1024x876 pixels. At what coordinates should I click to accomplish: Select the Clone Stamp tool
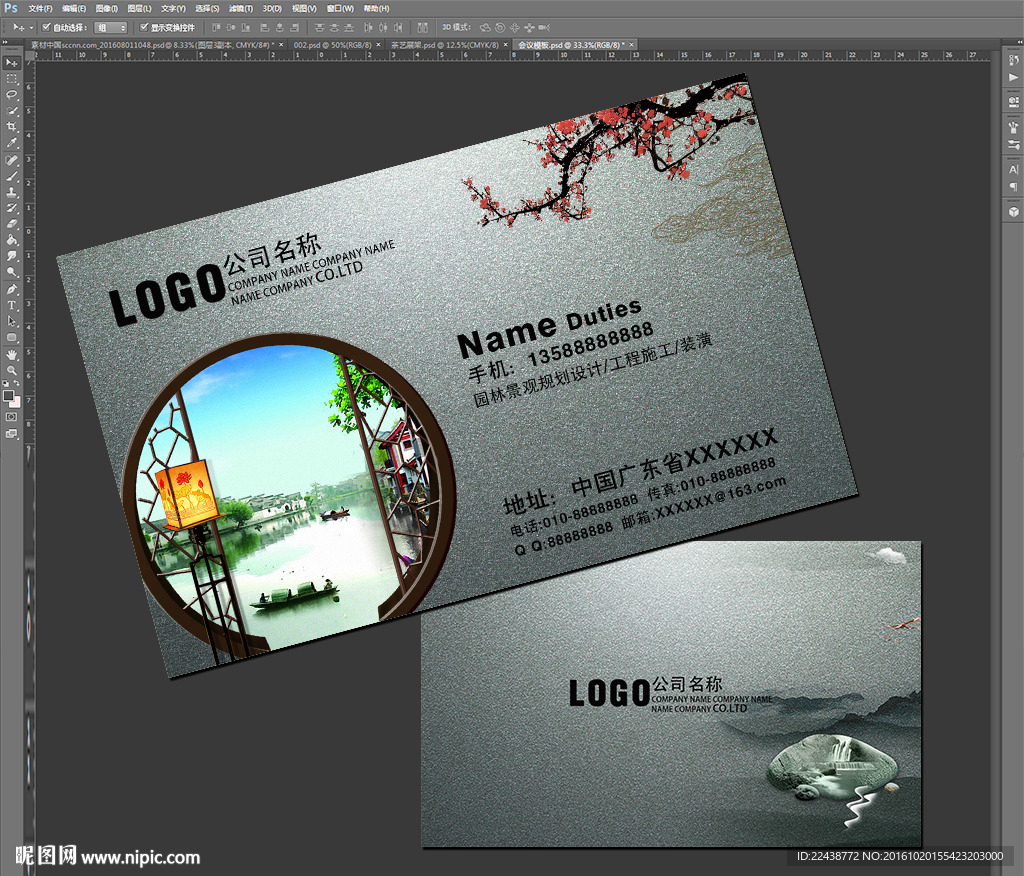tap(11, 192)
